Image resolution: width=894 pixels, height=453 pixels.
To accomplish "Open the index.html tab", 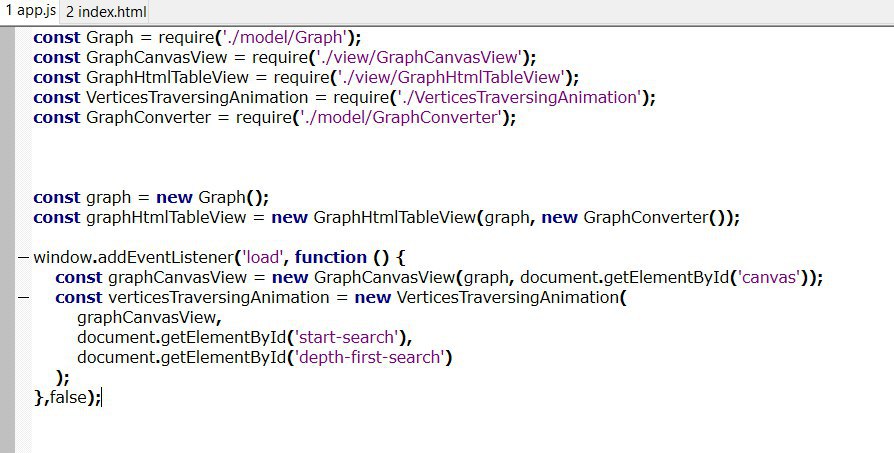I will 105,11.
